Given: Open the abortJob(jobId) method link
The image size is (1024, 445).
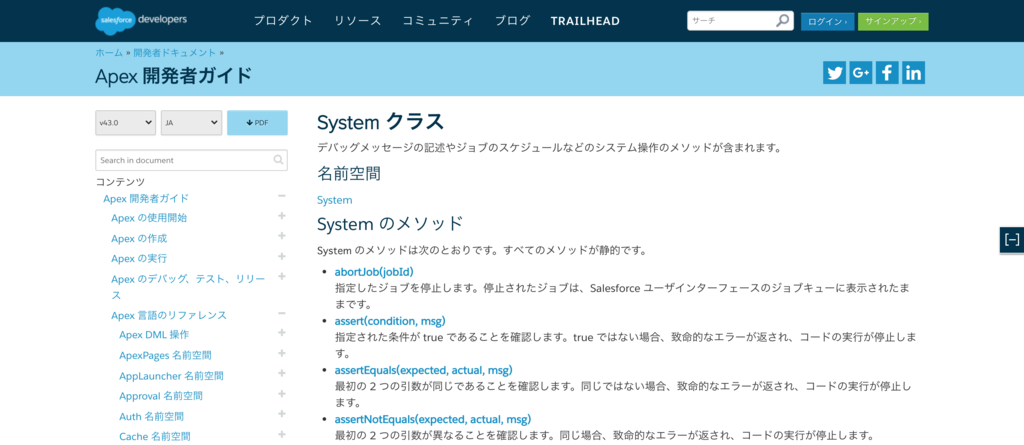Looking at the screenshot, I should click(x=374, y=271).
